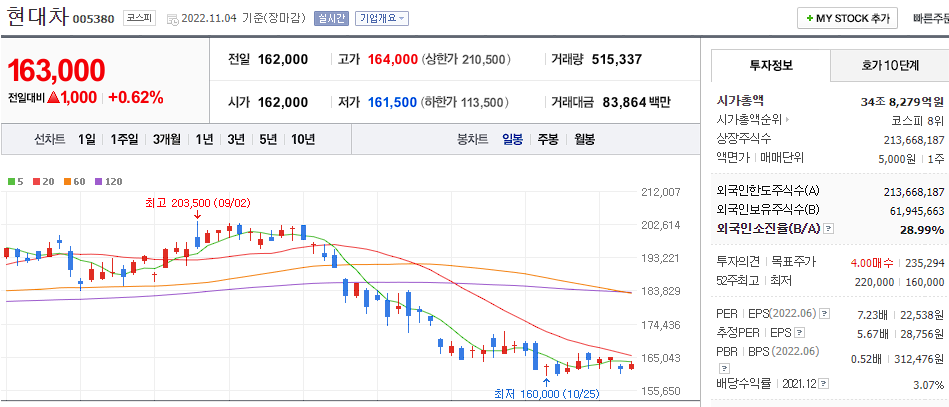Click the 액면가 value 5,000원
Viewport: 949px width, 407px height.
[x=899, y=159]
